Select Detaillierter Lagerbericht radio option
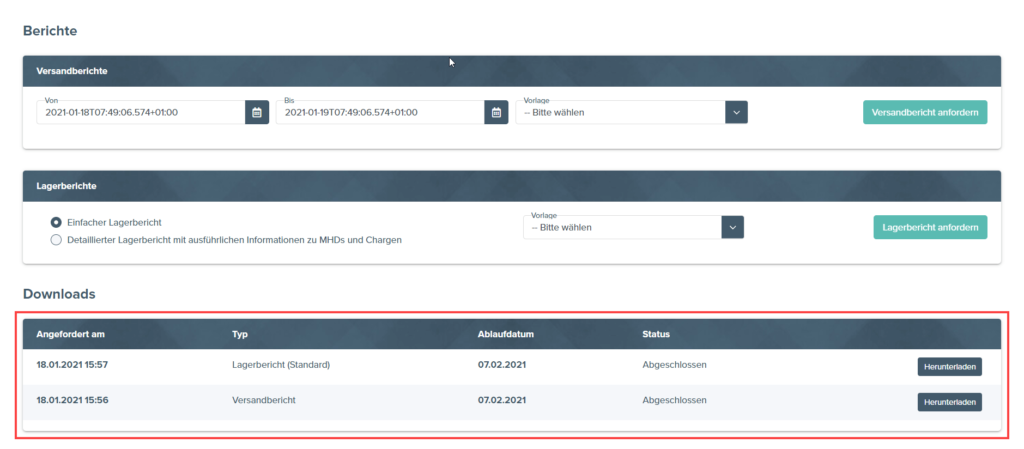 (56, 240)
